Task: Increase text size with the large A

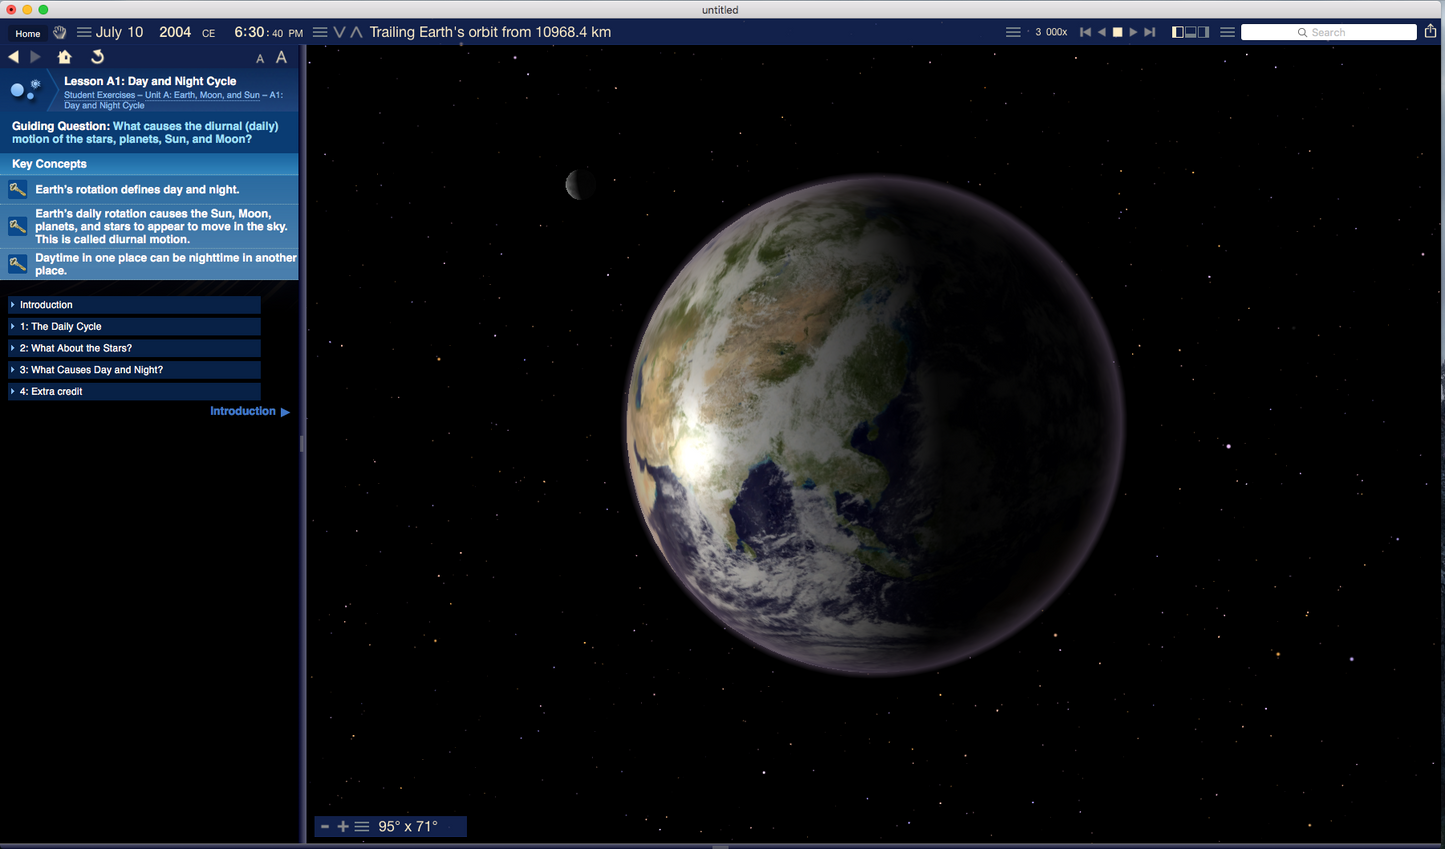Action: [x=281, y=58]
